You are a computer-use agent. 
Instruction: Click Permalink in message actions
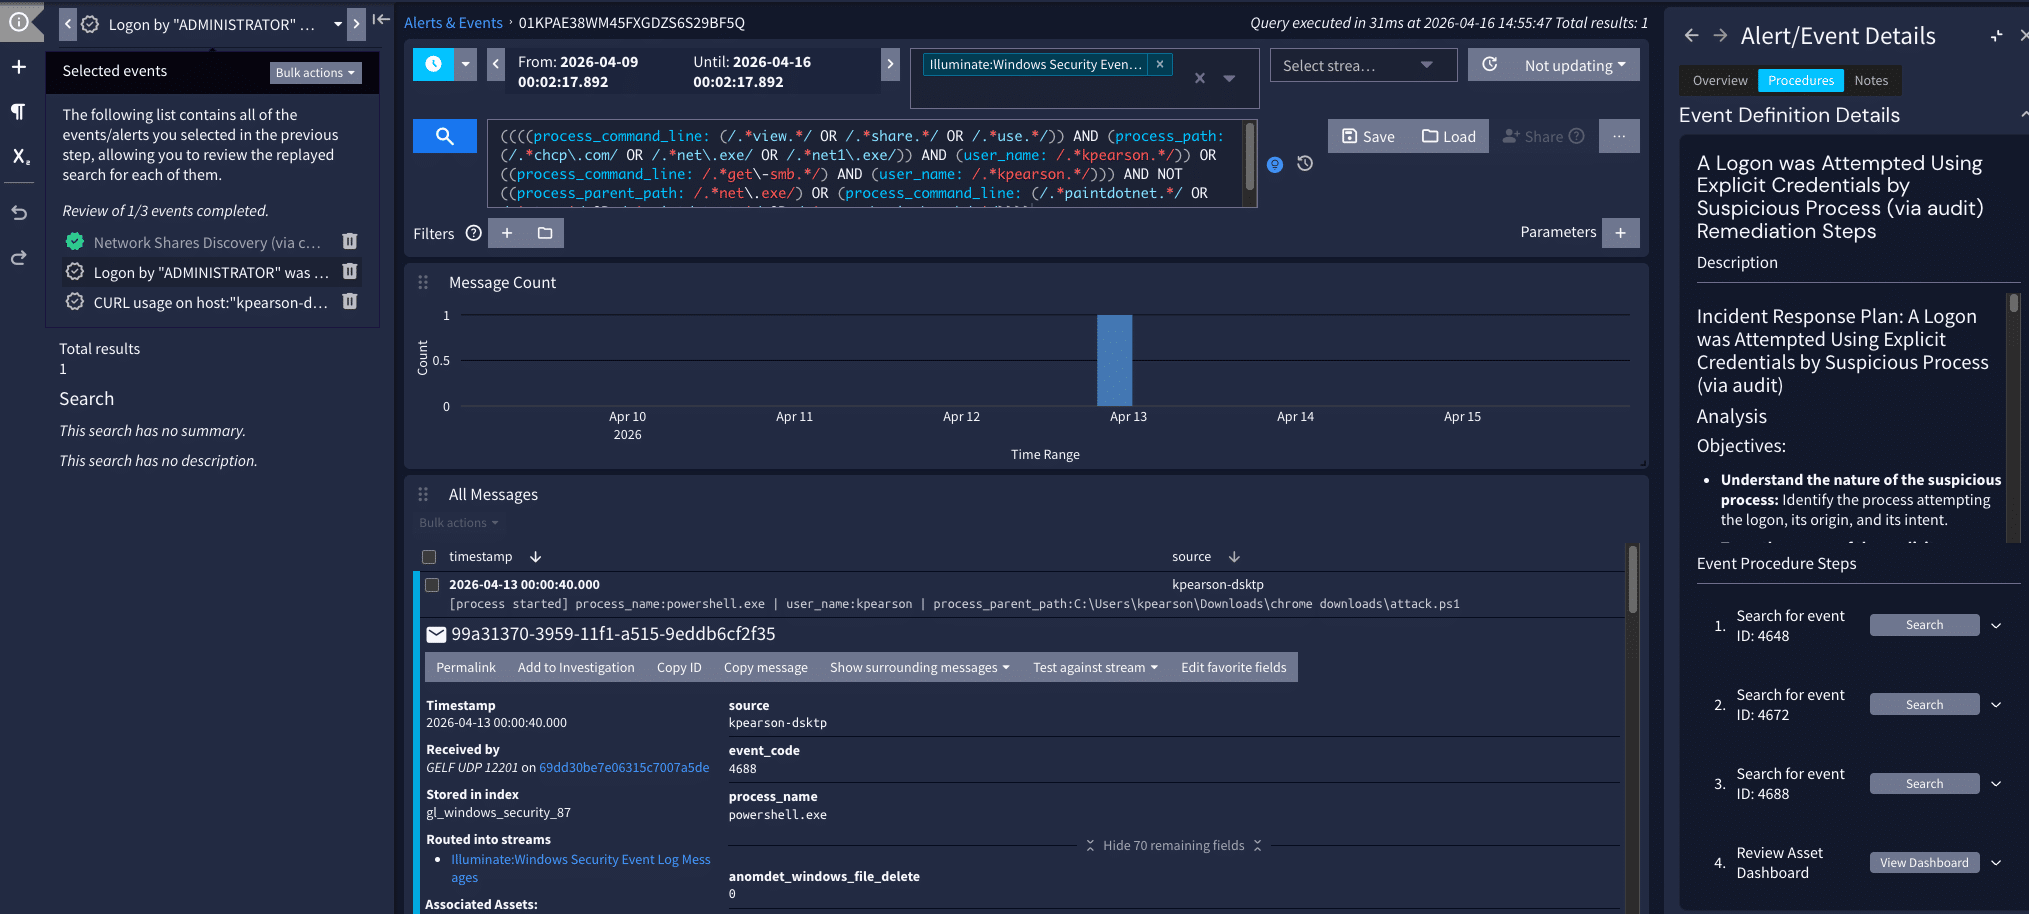pos(466,667)
